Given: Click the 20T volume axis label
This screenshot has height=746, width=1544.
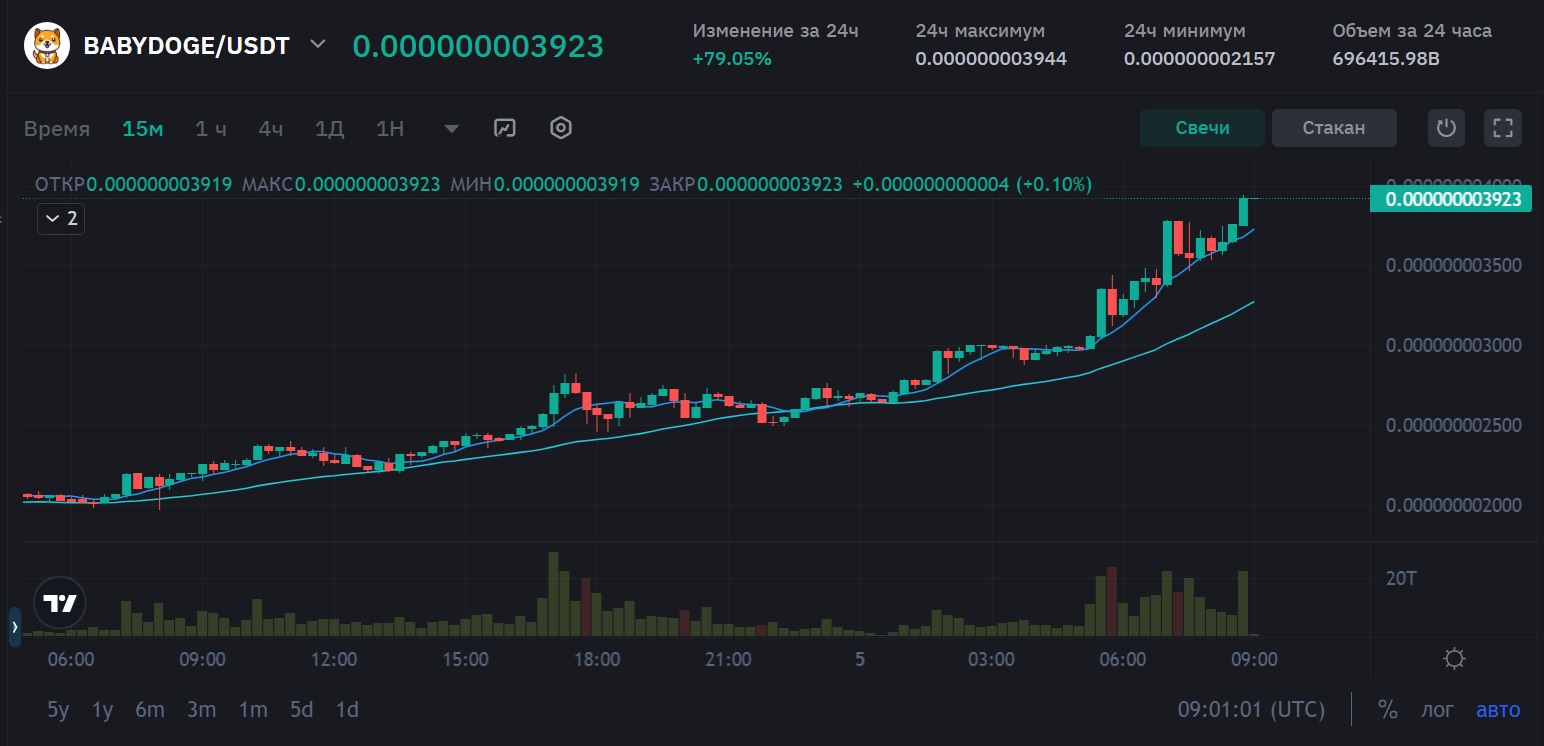Looking at the screenshot, I should [1402, 578].
